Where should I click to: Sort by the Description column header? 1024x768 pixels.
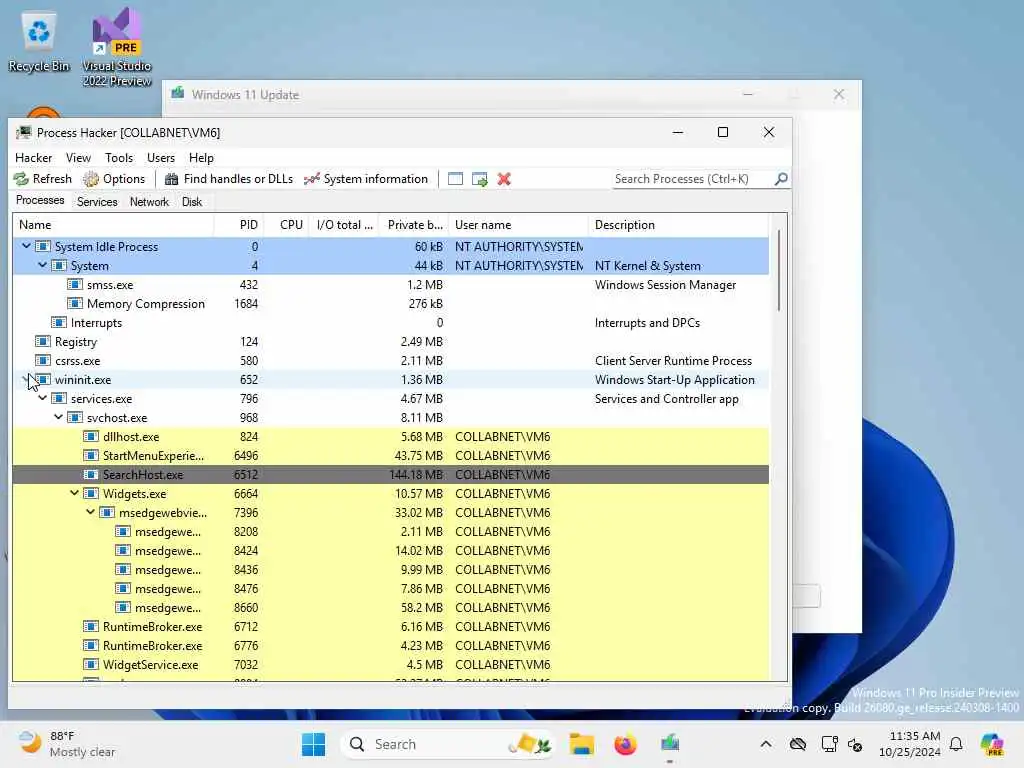[679, 225]
